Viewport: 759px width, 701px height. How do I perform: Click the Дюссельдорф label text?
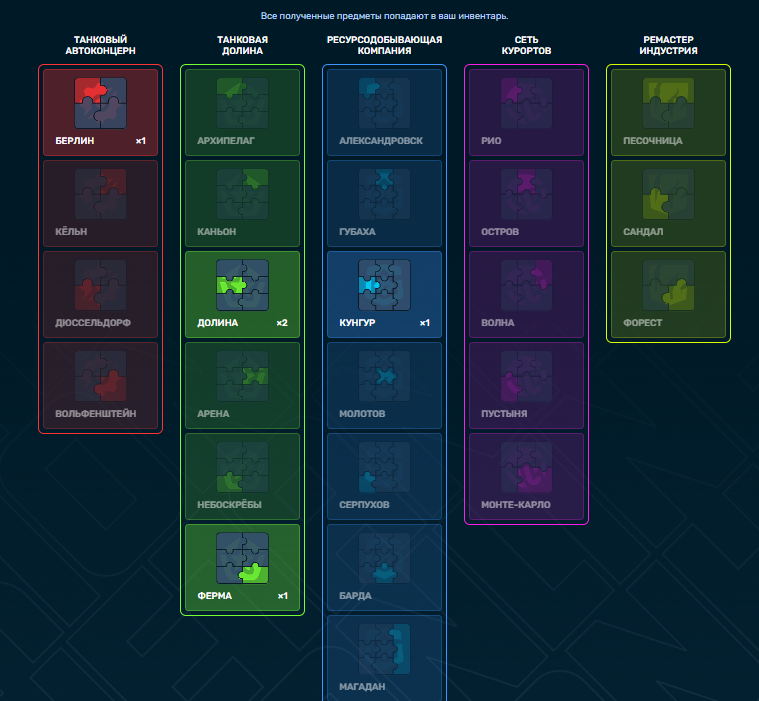pyautogui.click(x=93, y=323)
